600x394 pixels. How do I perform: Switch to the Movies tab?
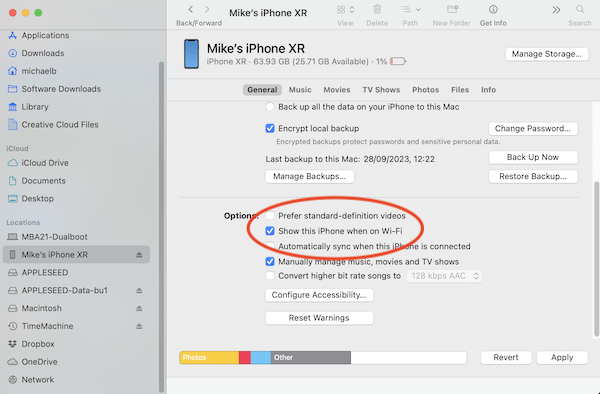pyautogui.click(x=337, y=90)
